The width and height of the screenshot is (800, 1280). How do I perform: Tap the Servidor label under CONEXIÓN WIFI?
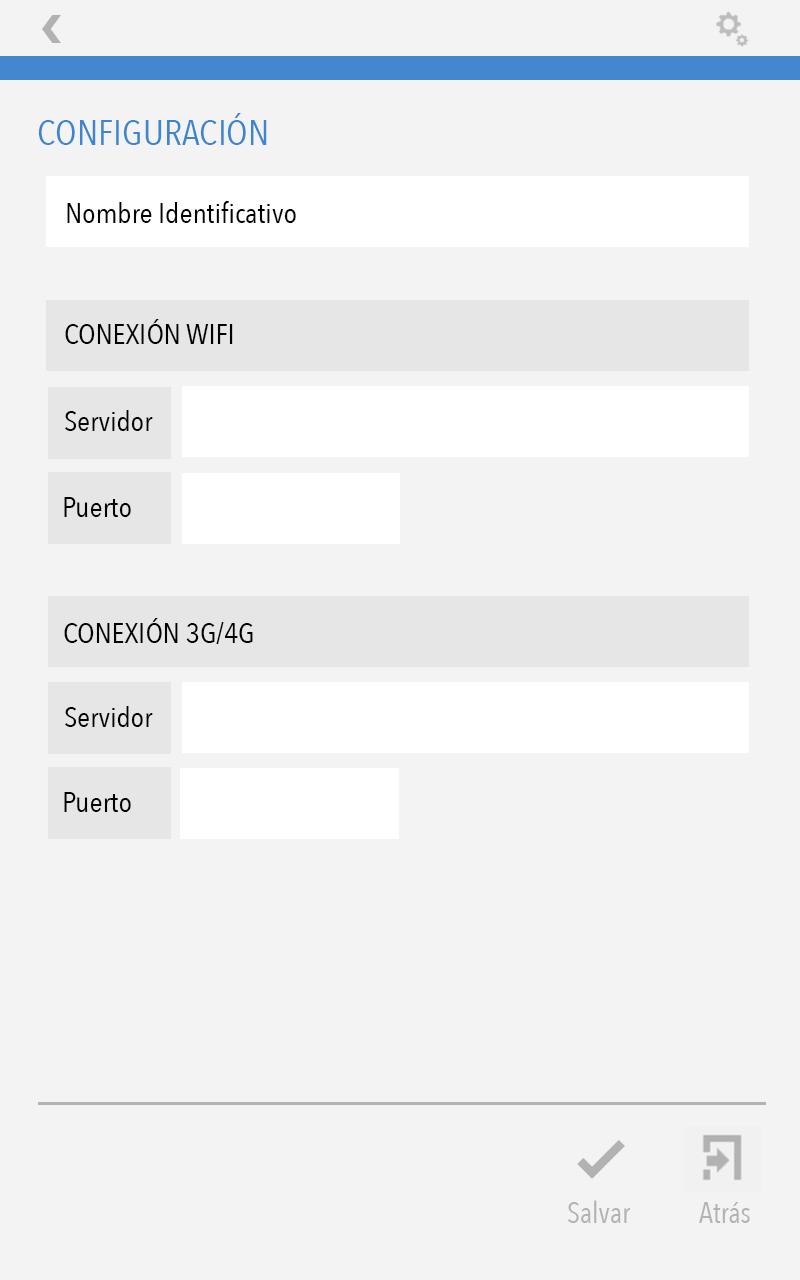pyautogui.click(x=109, y=422)
